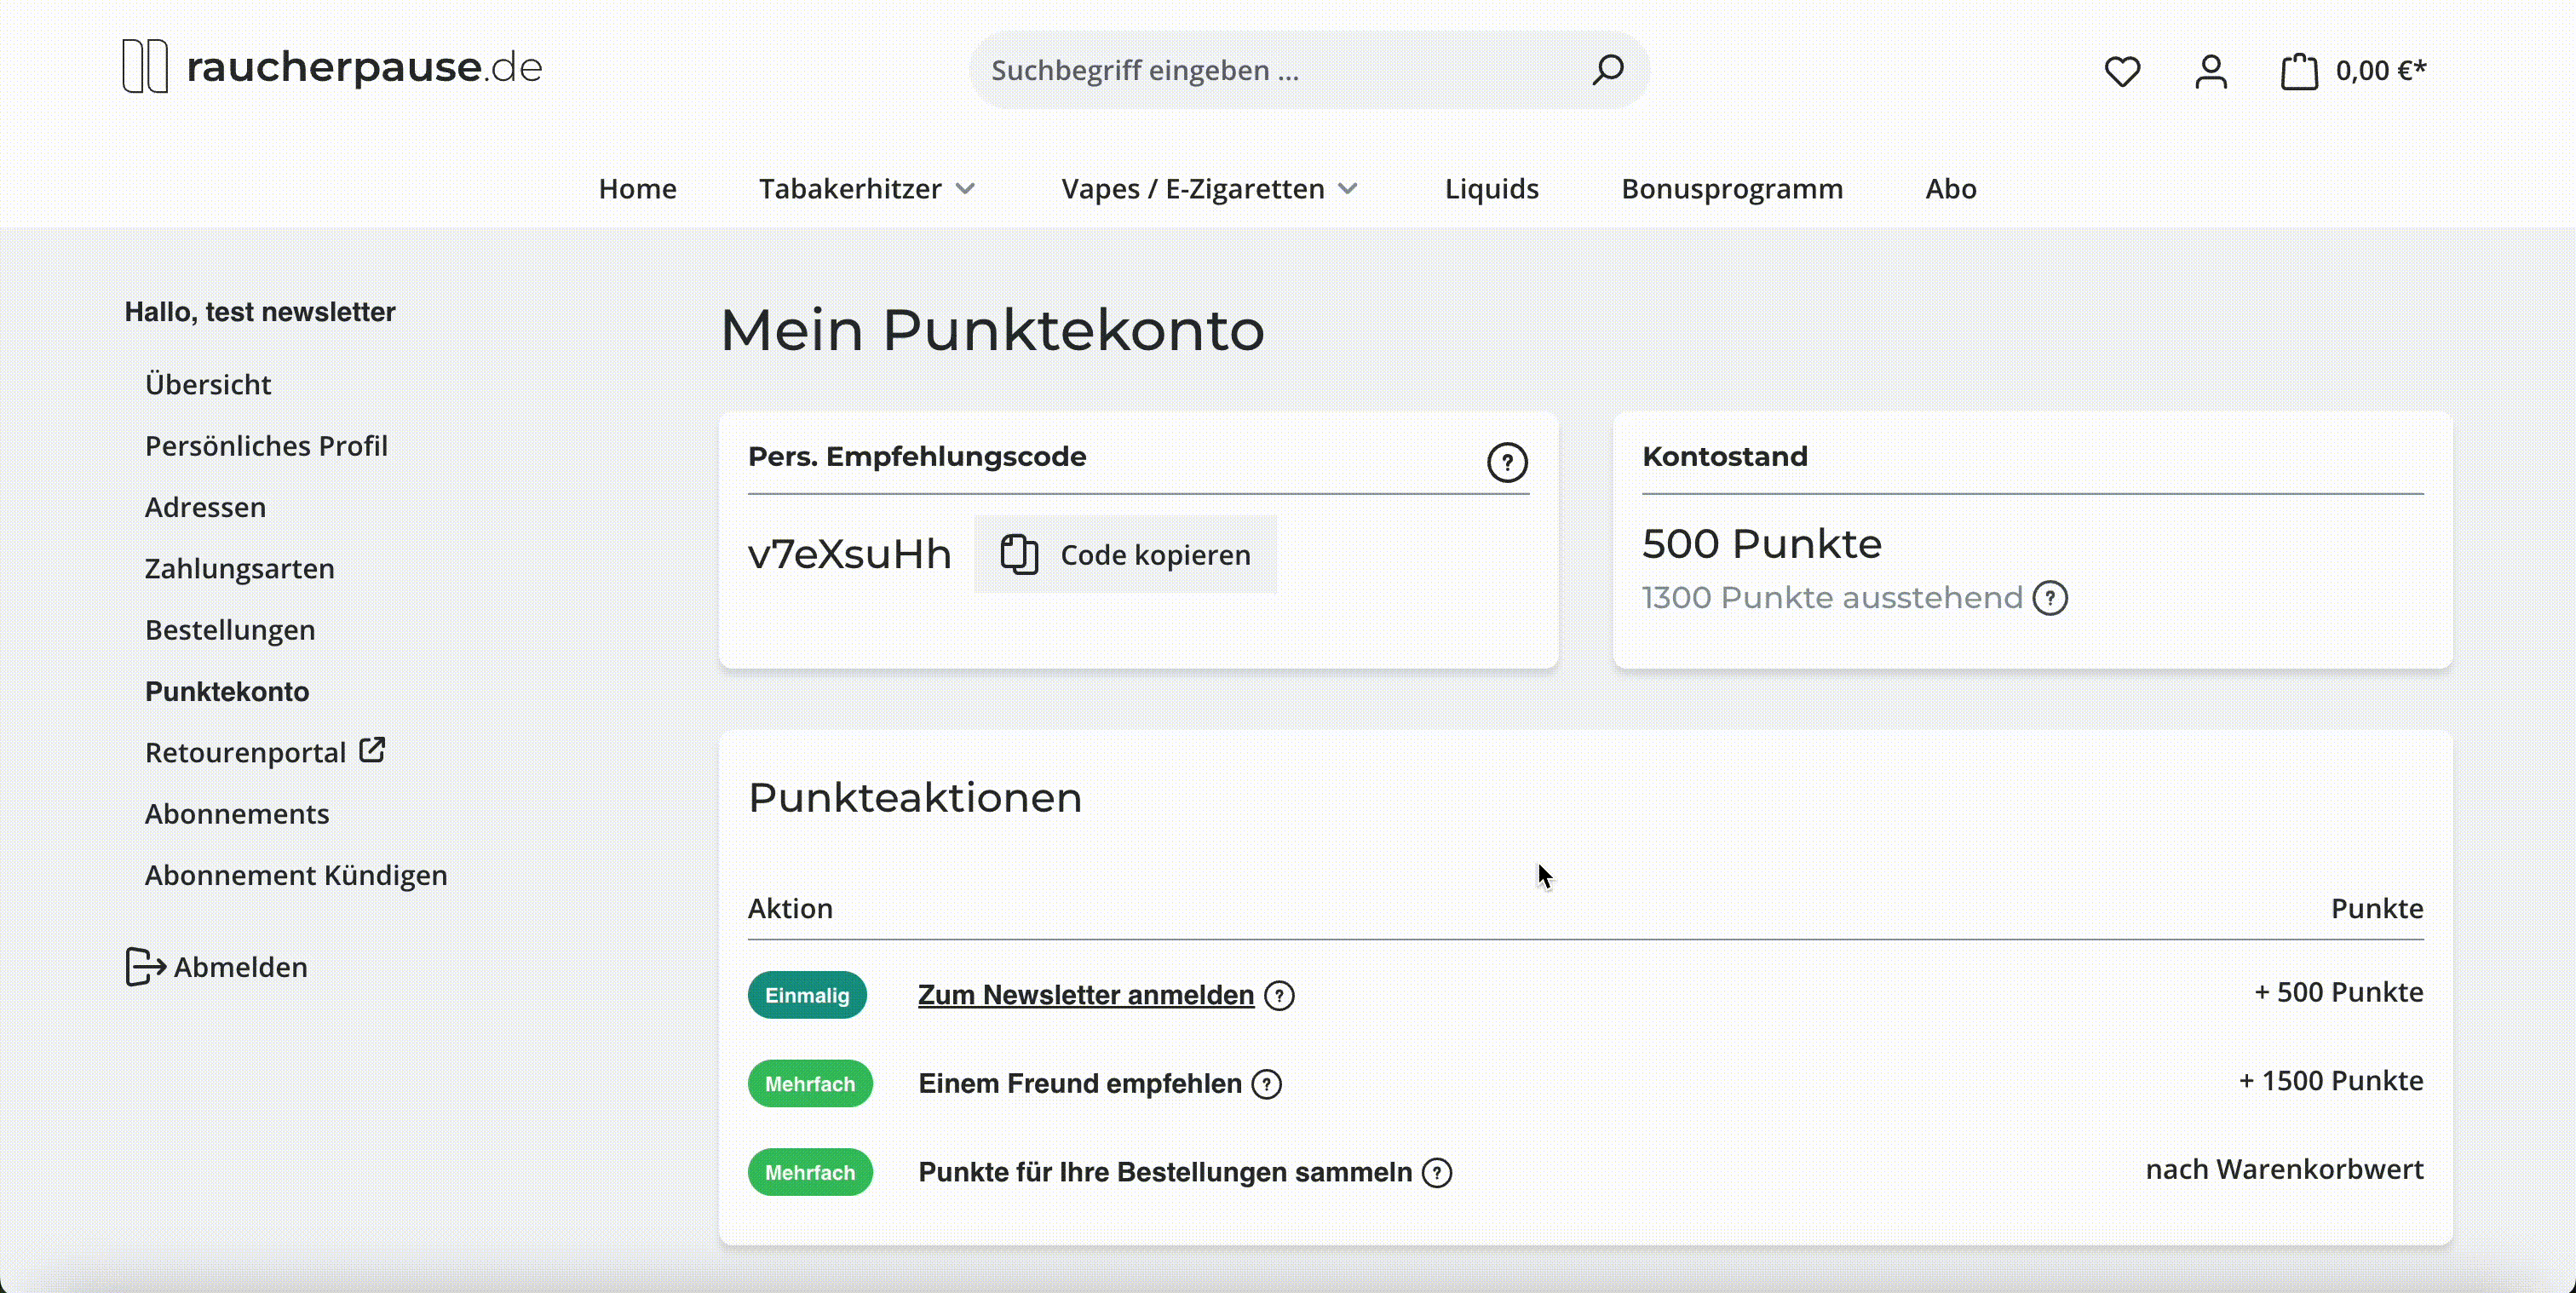
Task: Click help icon next to Punkte ausstehend
Action: pyautogui.click(x=2050, y=598)
